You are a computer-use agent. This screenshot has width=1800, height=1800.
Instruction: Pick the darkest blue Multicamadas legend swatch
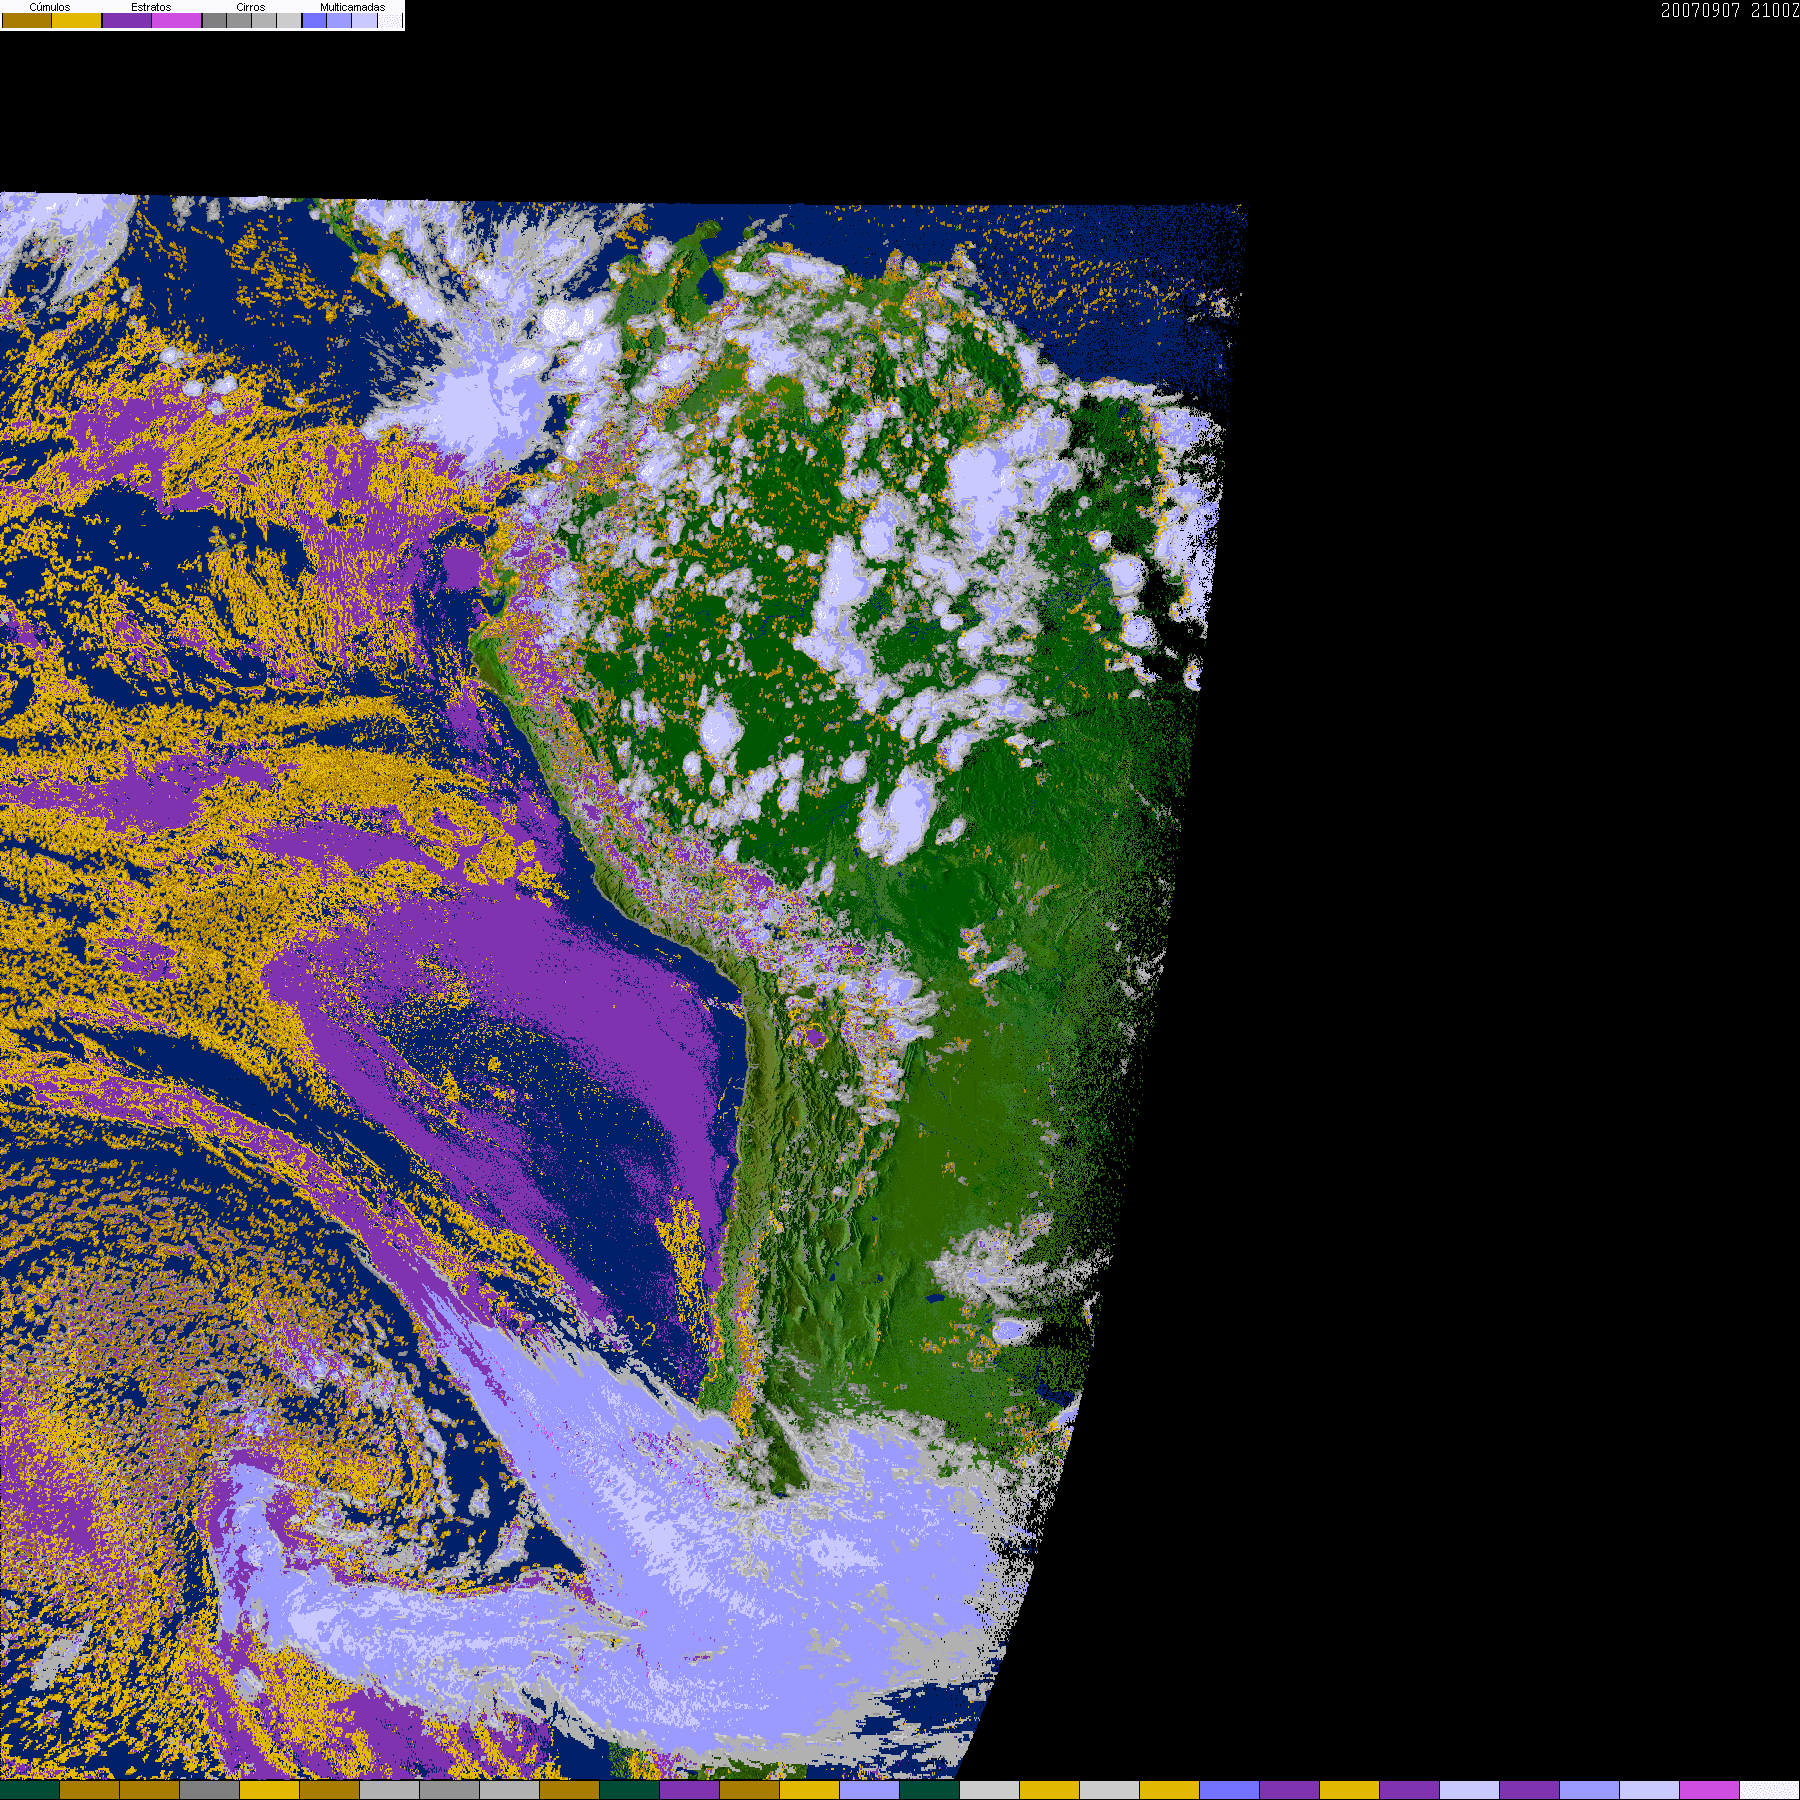tap(314, 20)
